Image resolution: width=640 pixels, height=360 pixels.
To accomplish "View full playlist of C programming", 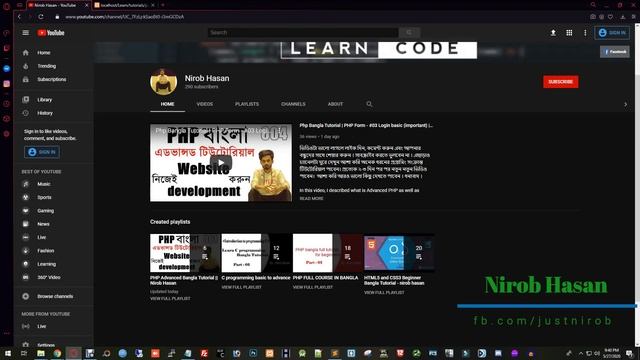I will [242, 287].
